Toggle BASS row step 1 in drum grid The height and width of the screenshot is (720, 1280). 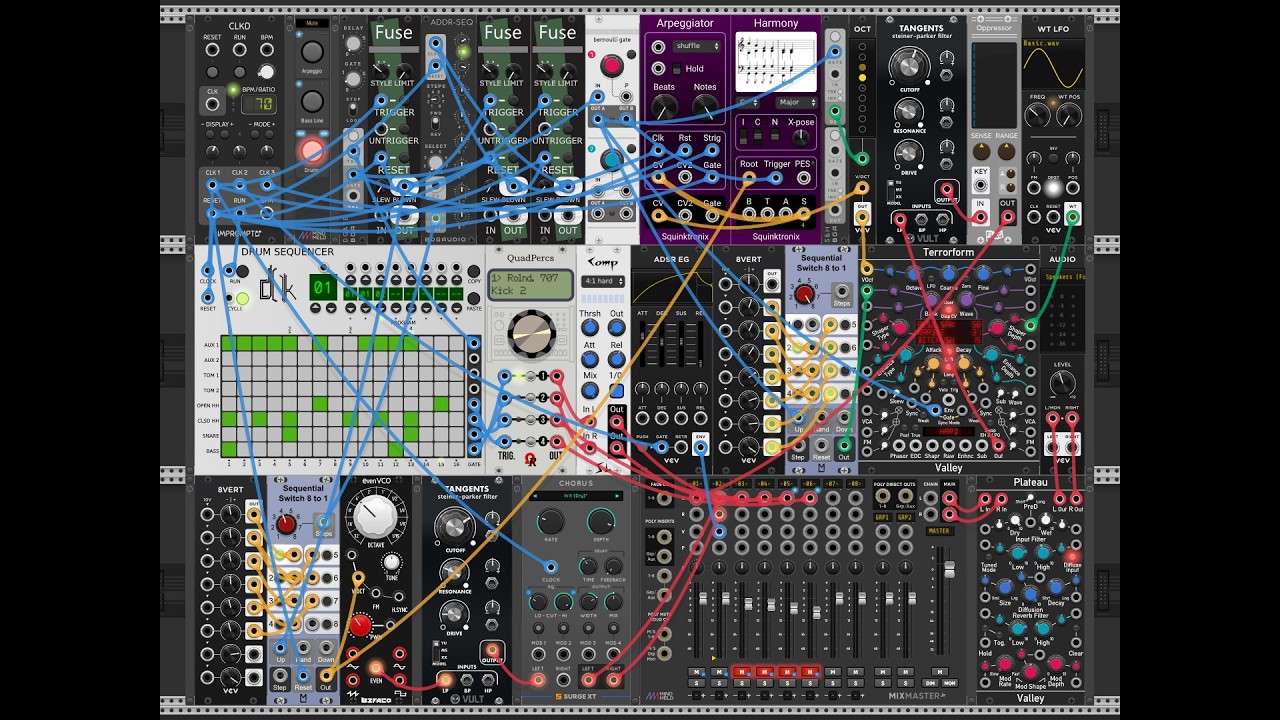coord(228,451)
